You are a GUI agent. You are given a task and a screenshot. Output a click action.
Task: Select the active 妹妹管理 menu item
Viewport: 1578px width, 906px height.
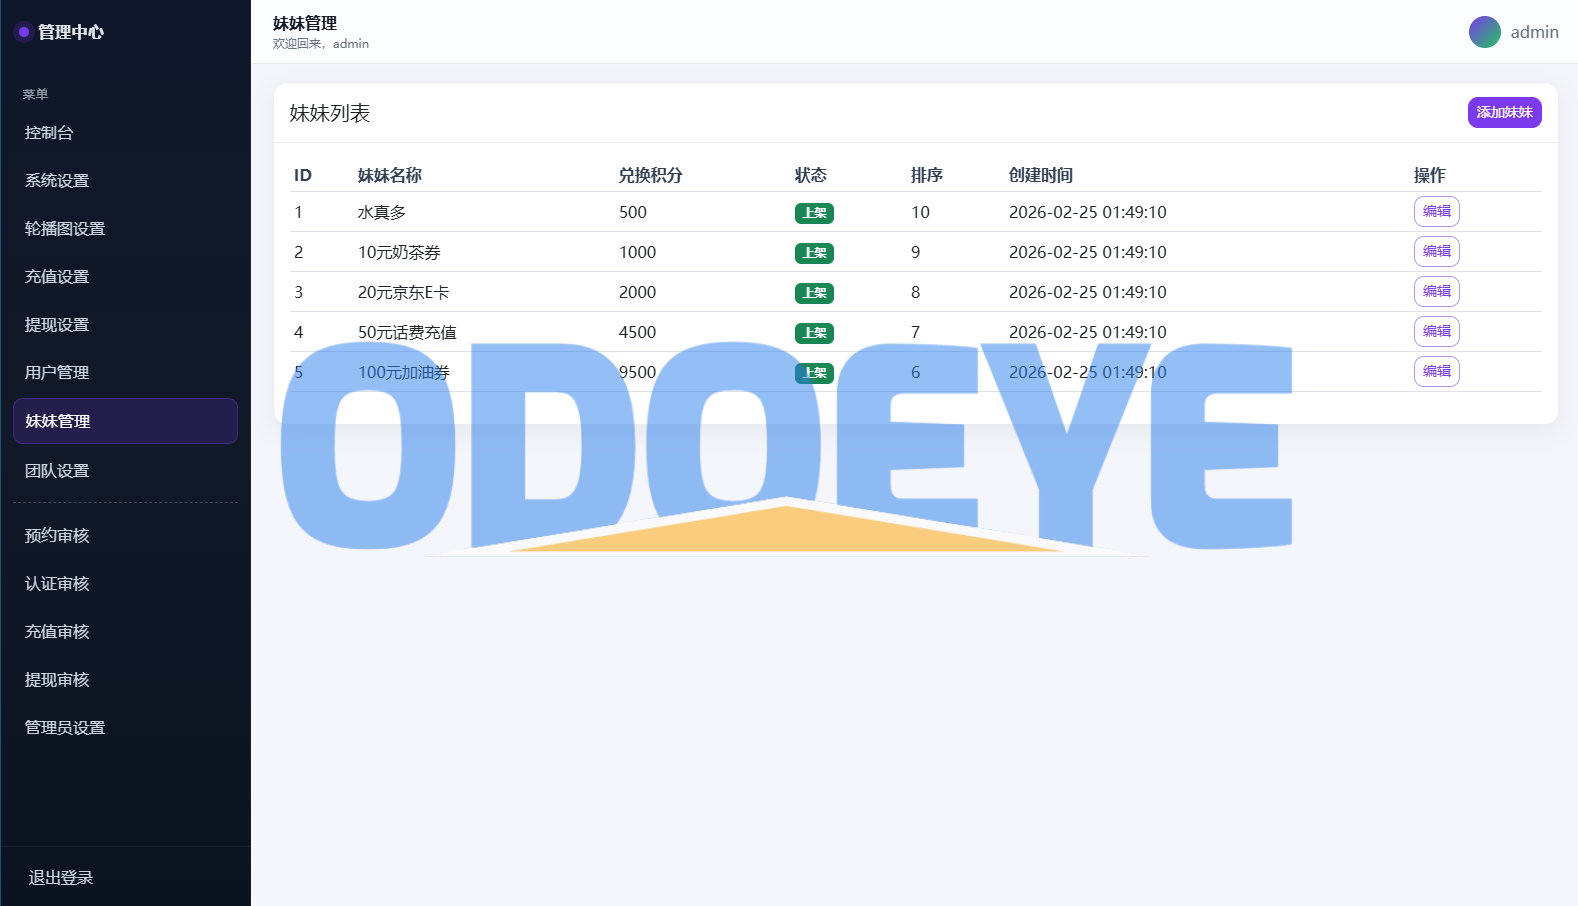tap(125, 421)
